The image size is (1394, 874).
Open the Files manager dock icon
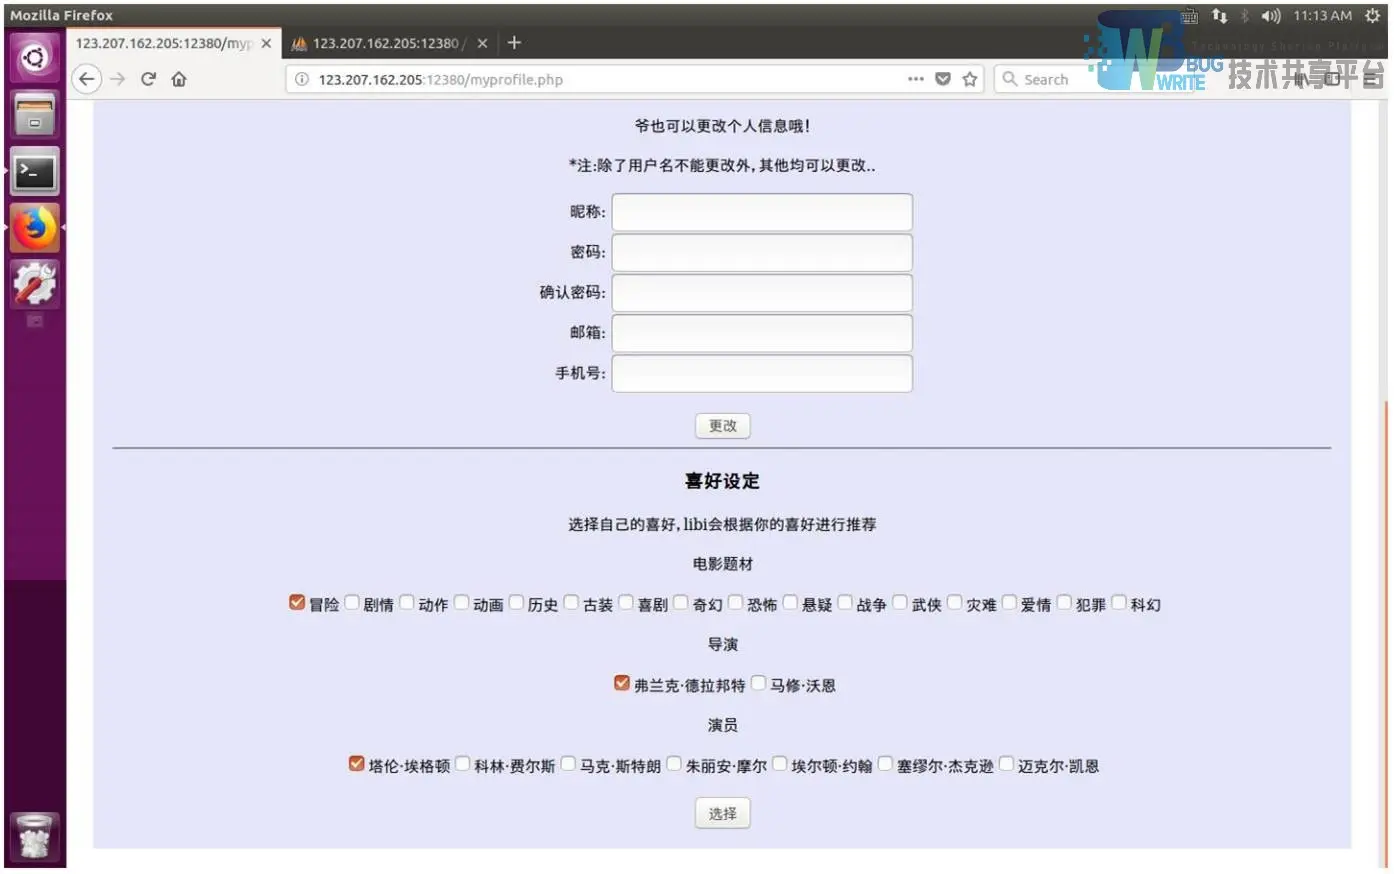35,114
